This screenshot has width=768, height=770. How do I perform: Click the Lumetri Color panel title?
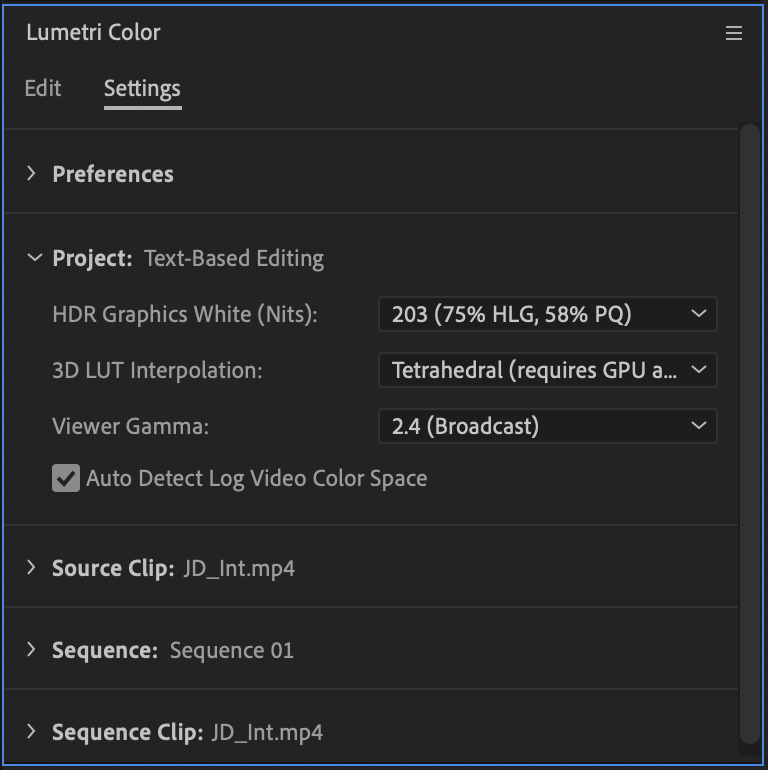[93, 32]
